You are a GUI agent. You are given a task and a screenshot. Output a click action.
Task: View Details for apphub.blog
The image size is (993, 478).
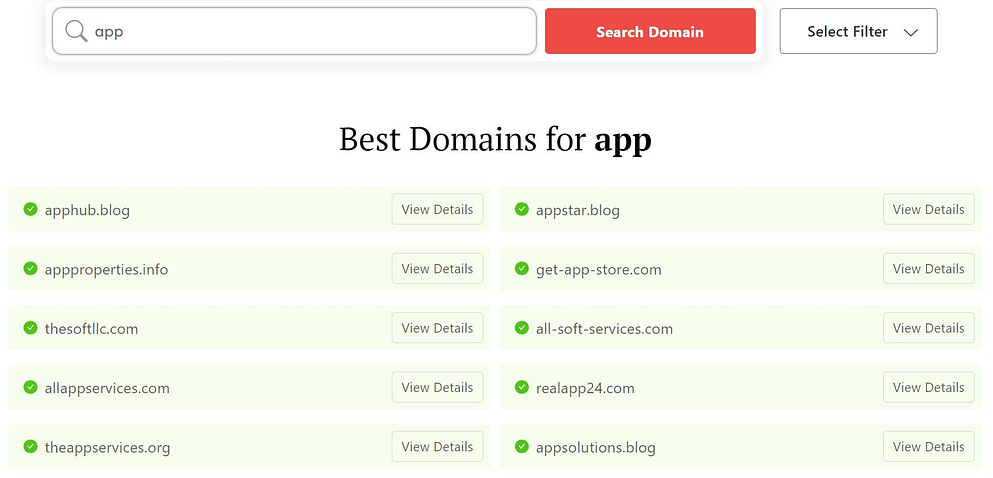tap(437, 210)
